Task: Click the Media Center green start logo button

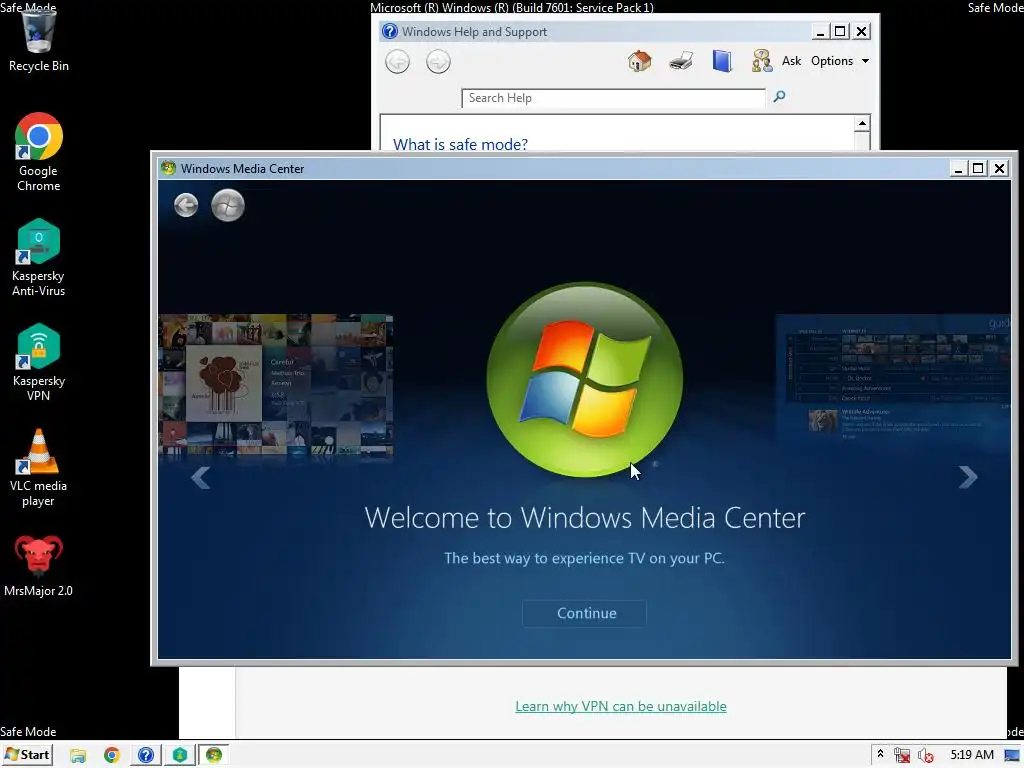Action: pyautogui.click(x=228, y=205)
